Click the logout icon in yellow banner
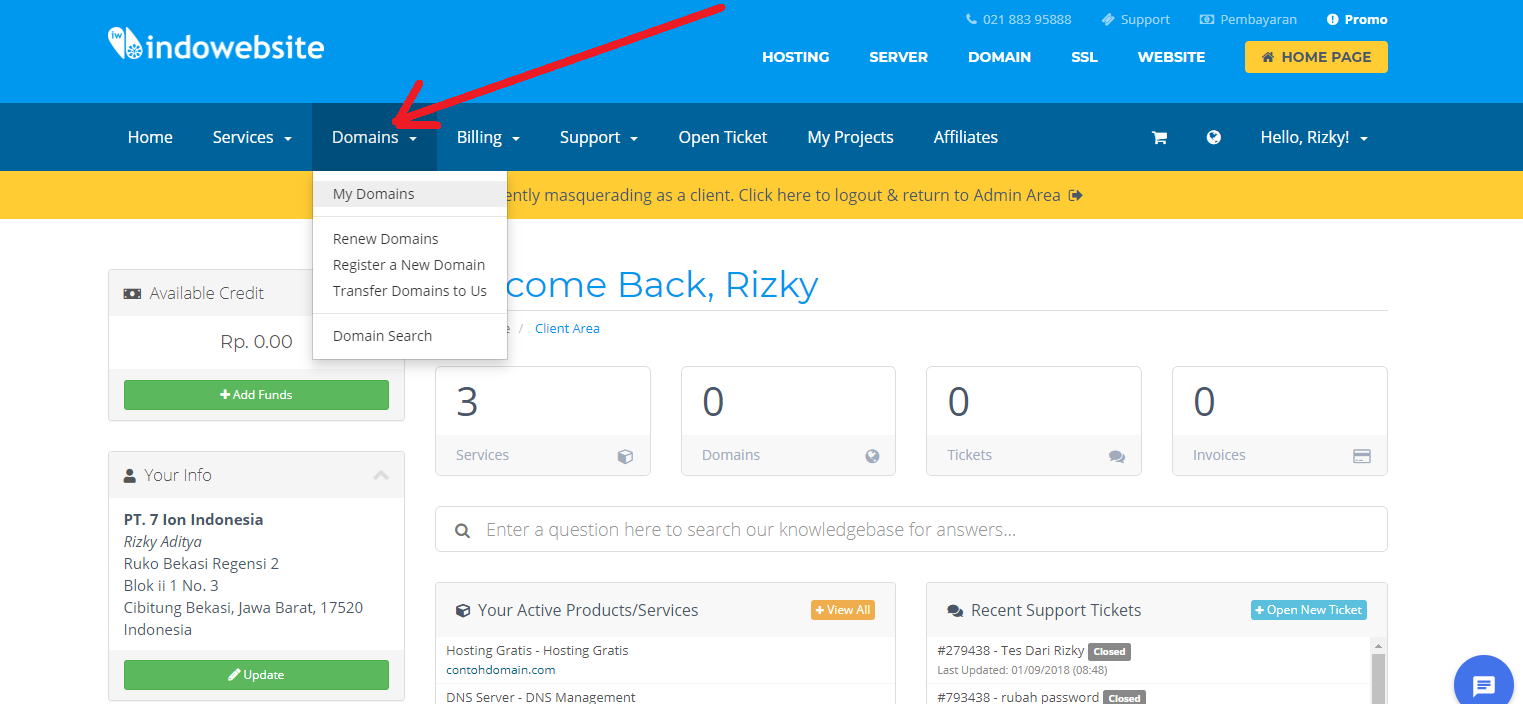Image resolution: width=1523 pixels, height=704 pixels. 1076,196
